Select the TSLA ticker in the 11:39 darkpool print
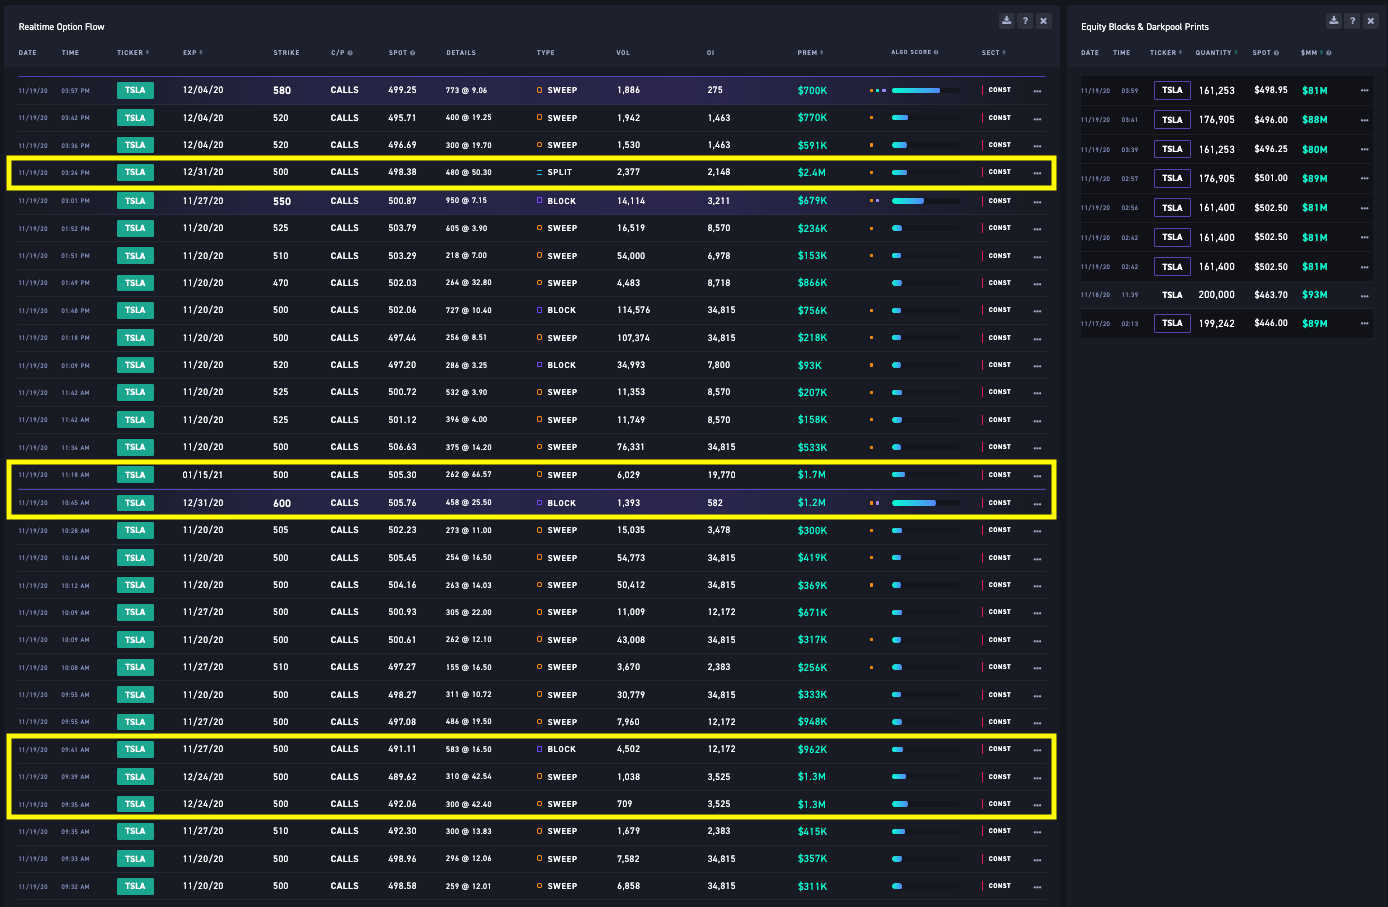Image resolution: width=1388 pixels, height=907 pixels. (x=1172, y=295)
